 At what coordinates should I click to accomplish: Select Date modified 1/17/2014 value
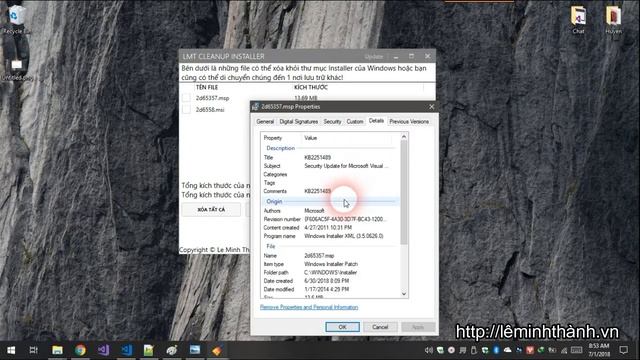327,289
